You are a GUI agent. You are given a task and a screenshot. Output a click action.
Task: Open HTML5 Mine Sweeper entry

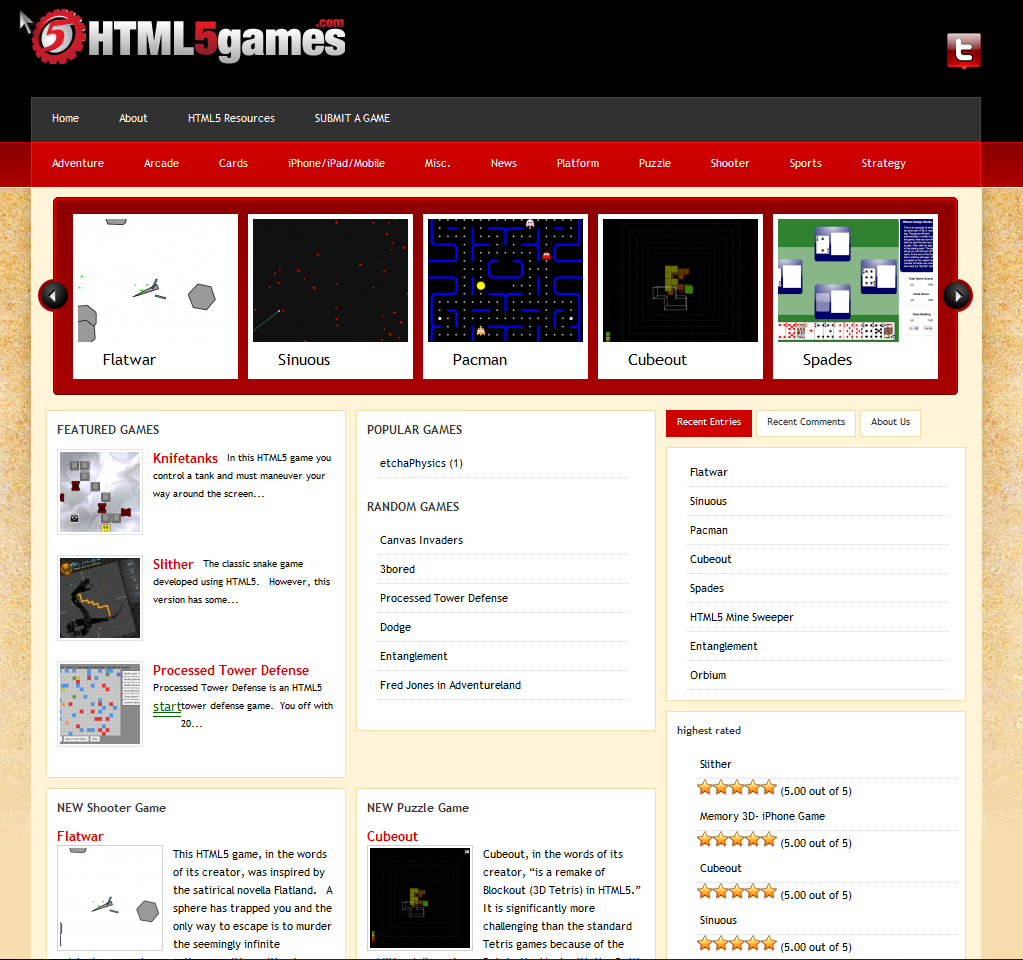(x=742, y=617)
